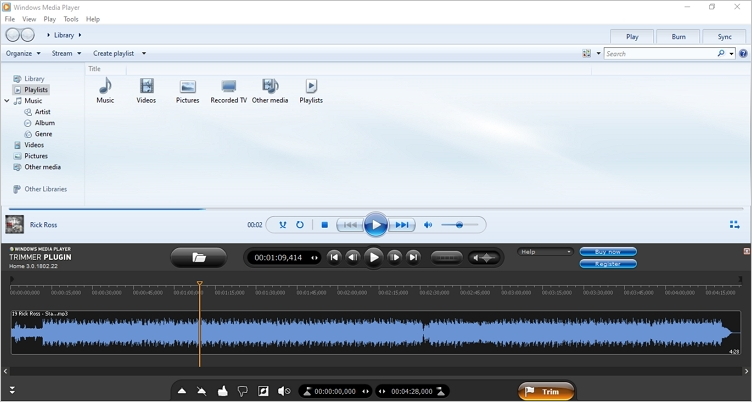Open the Help menu in menu bar
The image size is (752, 402).
pyautogui.click(x=93, y=19)
